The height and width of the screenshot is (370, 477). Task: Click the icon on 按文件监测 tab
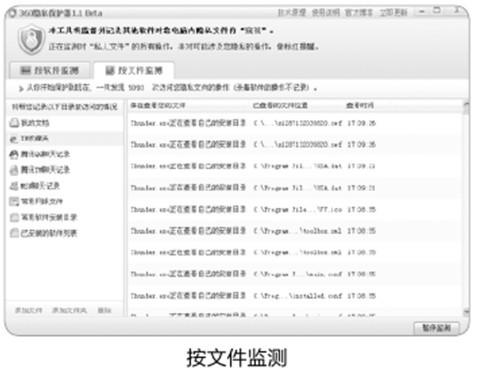click(x=110, y=70)
